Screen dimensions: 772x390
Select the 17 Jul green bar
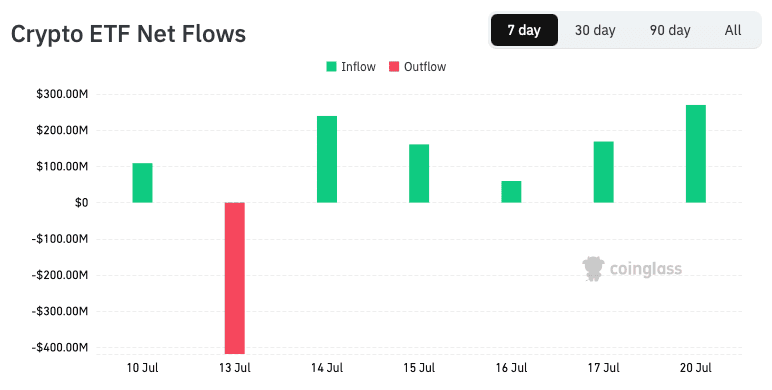tap(604, 172)
